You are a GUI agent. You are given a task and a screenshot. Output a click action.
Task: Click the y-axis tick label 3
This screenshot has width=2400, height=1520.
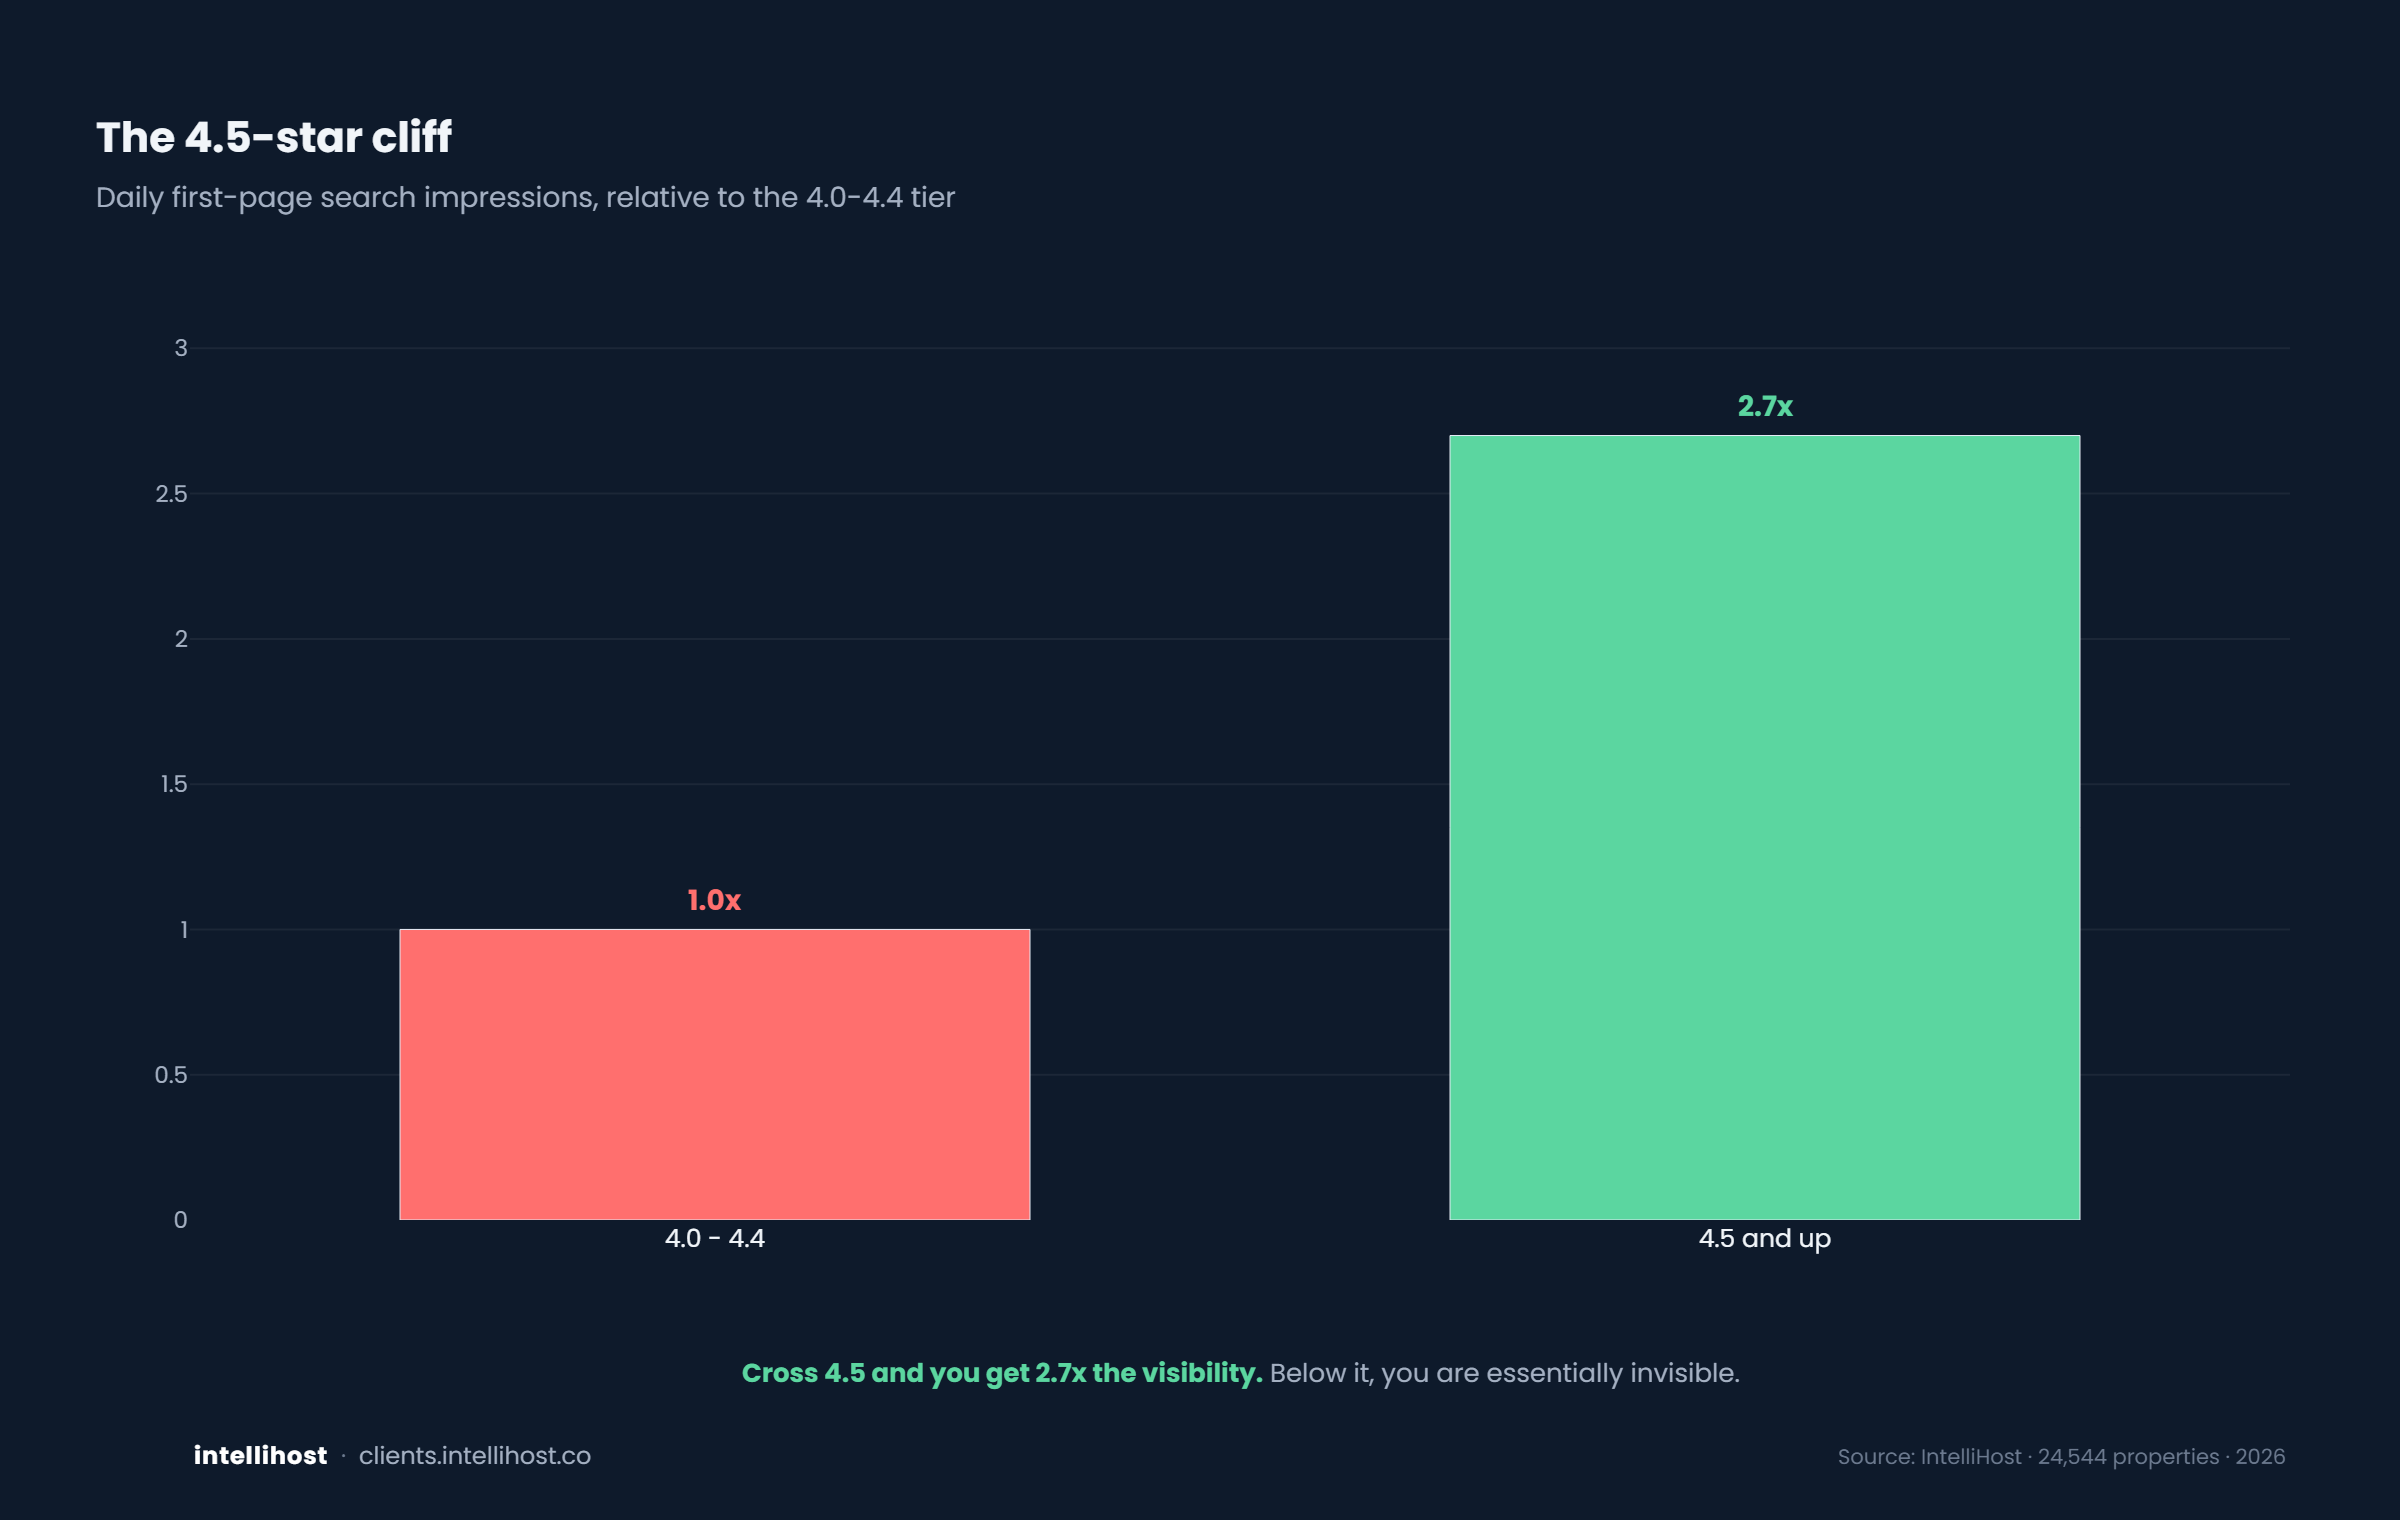coord(181,348)
